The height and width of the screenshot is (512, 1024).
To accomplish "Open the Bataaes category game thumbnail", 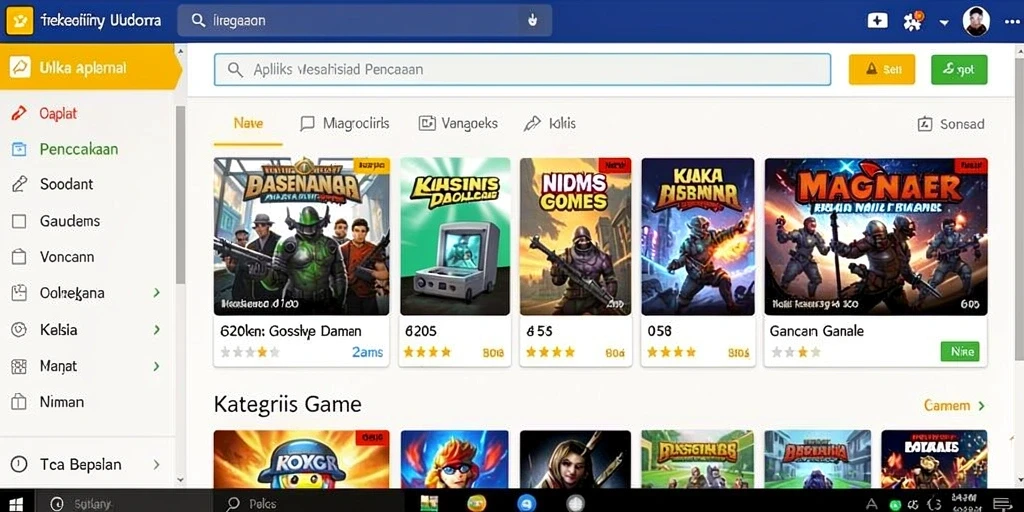I will [x=934, y=459].
